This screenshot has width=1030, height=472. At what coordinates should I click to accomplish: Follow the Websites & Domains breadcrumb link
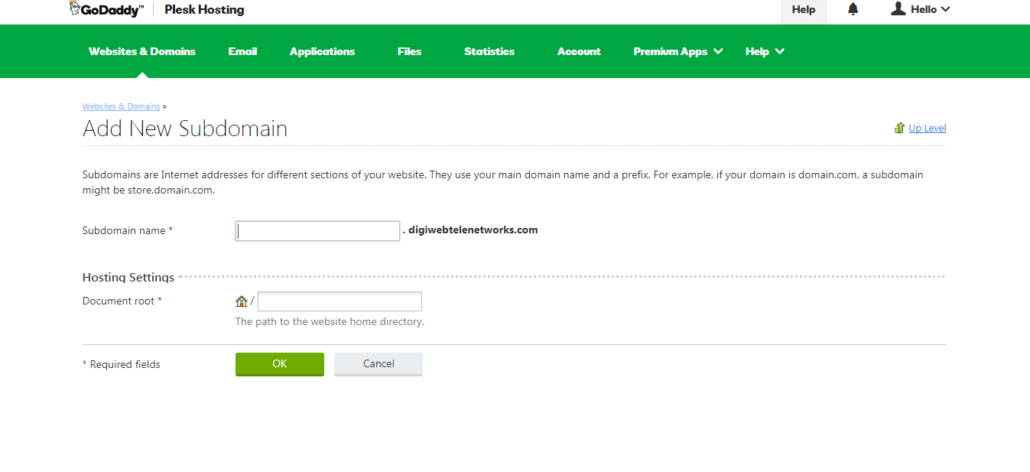(121, 106)
